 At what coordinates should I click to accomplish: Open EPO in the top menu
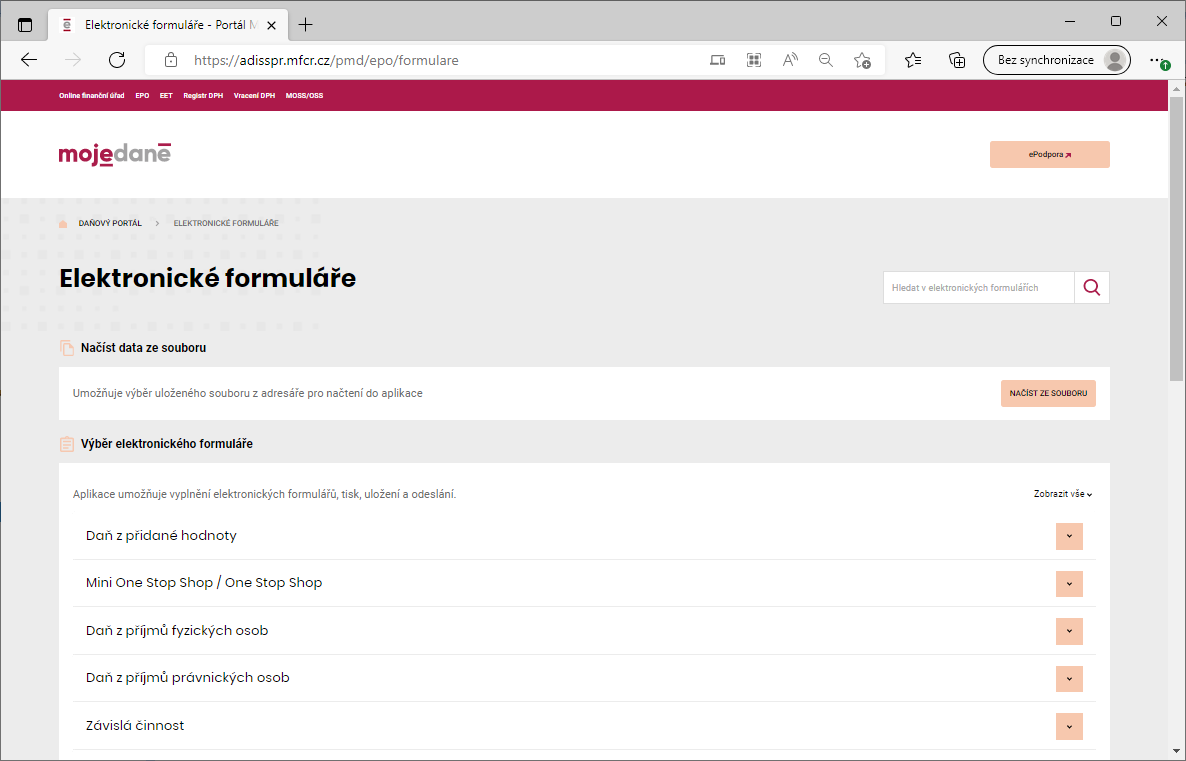click(142, 96)
